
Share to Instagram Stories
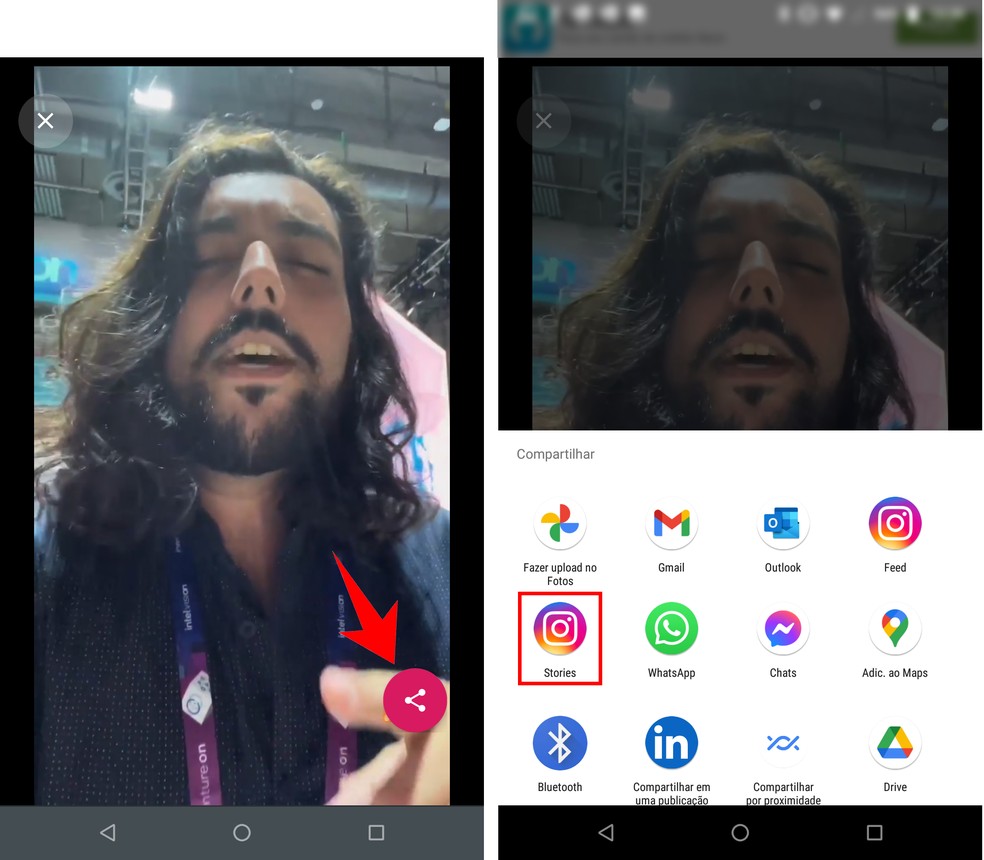[560, 638]
